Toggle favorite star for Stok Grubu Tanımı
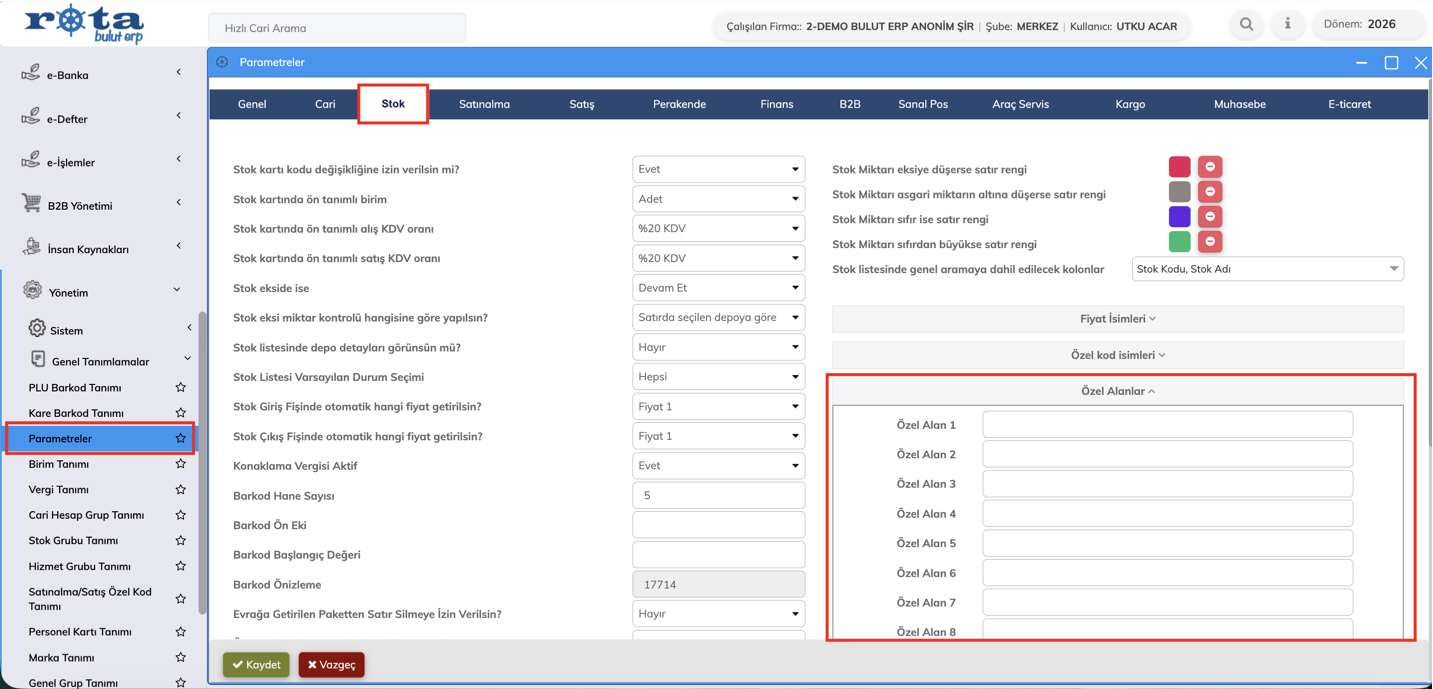 (180, 541)
